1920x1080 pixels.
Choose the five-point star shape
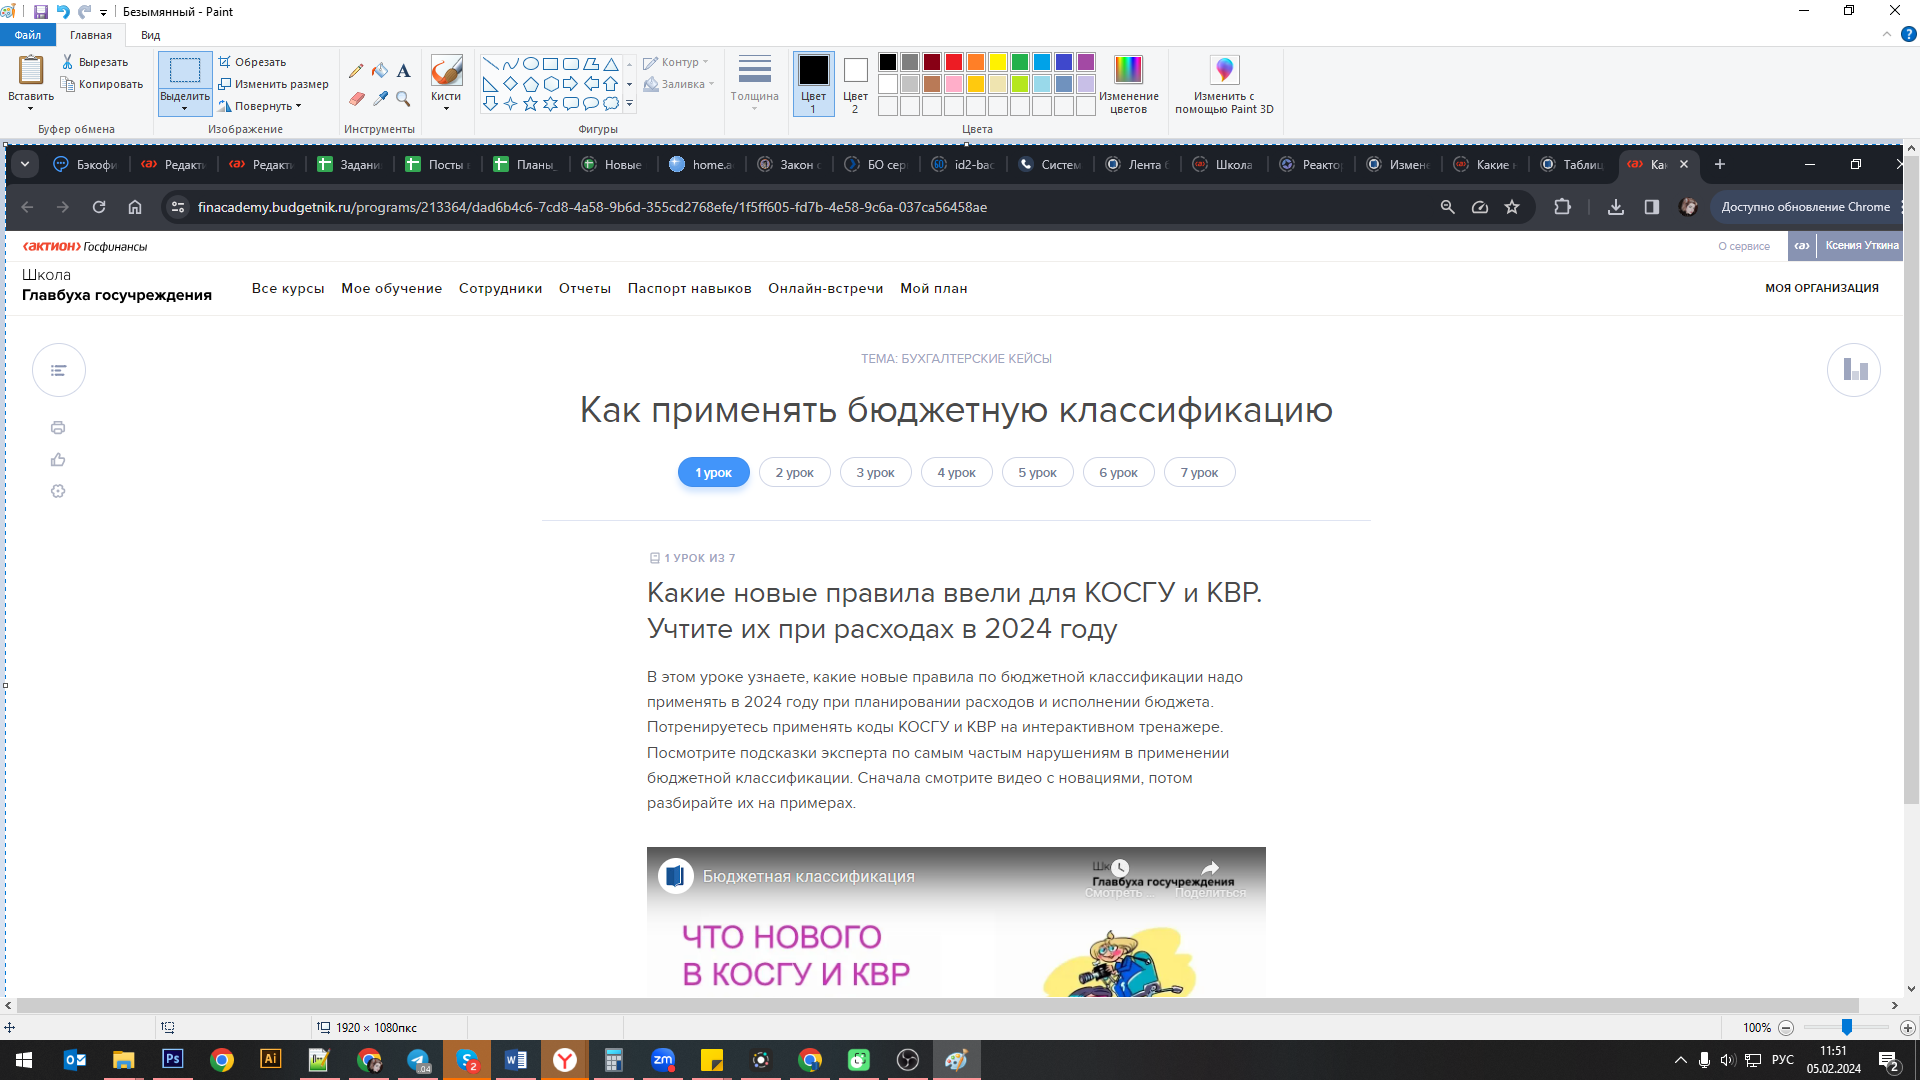pyautogui.click(x=530, y=104)
